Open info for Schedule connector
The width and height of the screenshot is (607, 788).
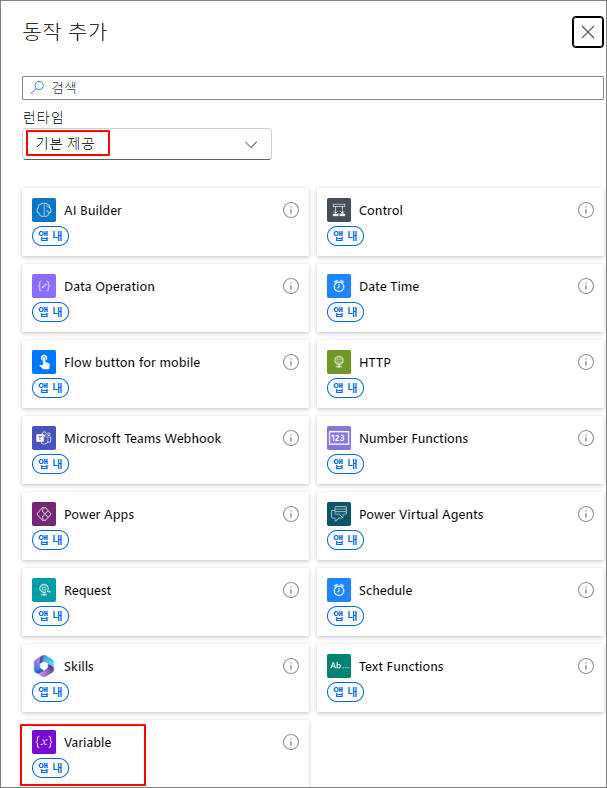(586, 590)
